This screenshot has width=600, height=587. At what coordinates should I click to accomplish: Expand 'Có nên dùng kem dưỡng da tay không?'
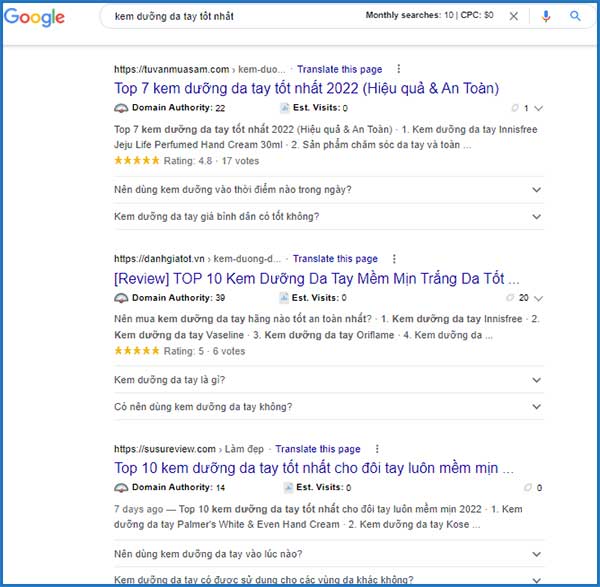(329, 406)
